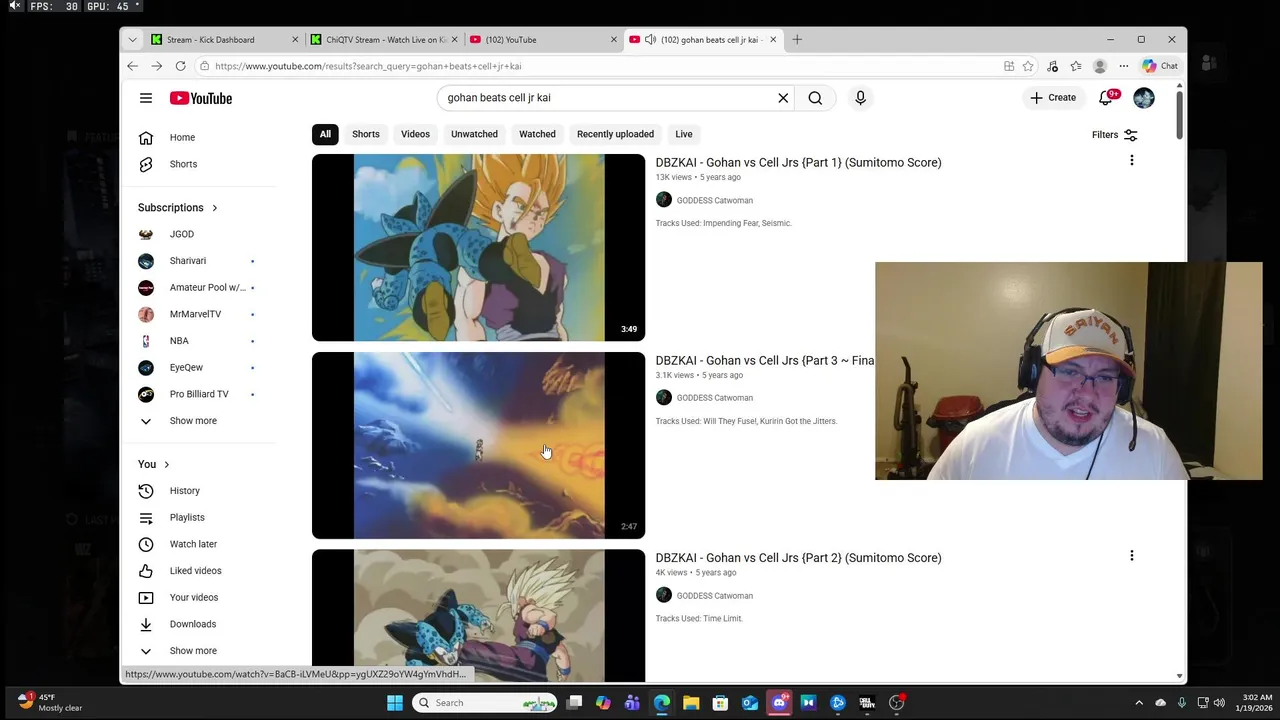
Task: Open YouTube notifications bell
Action: pos(1106,98)
